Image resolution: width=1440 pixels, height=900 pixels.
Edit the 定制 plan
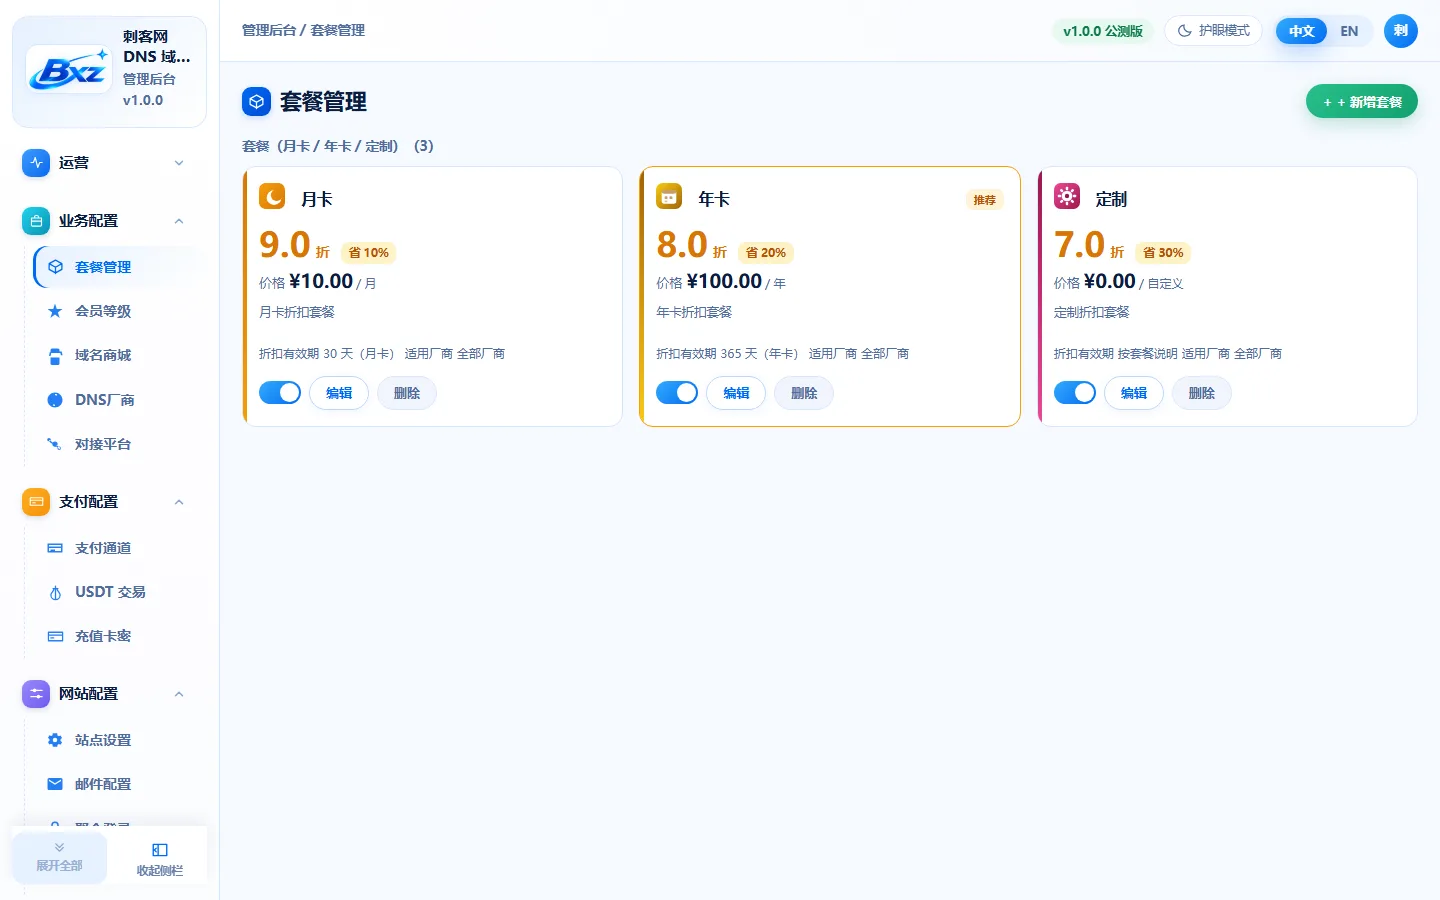tap(1134, 393)
